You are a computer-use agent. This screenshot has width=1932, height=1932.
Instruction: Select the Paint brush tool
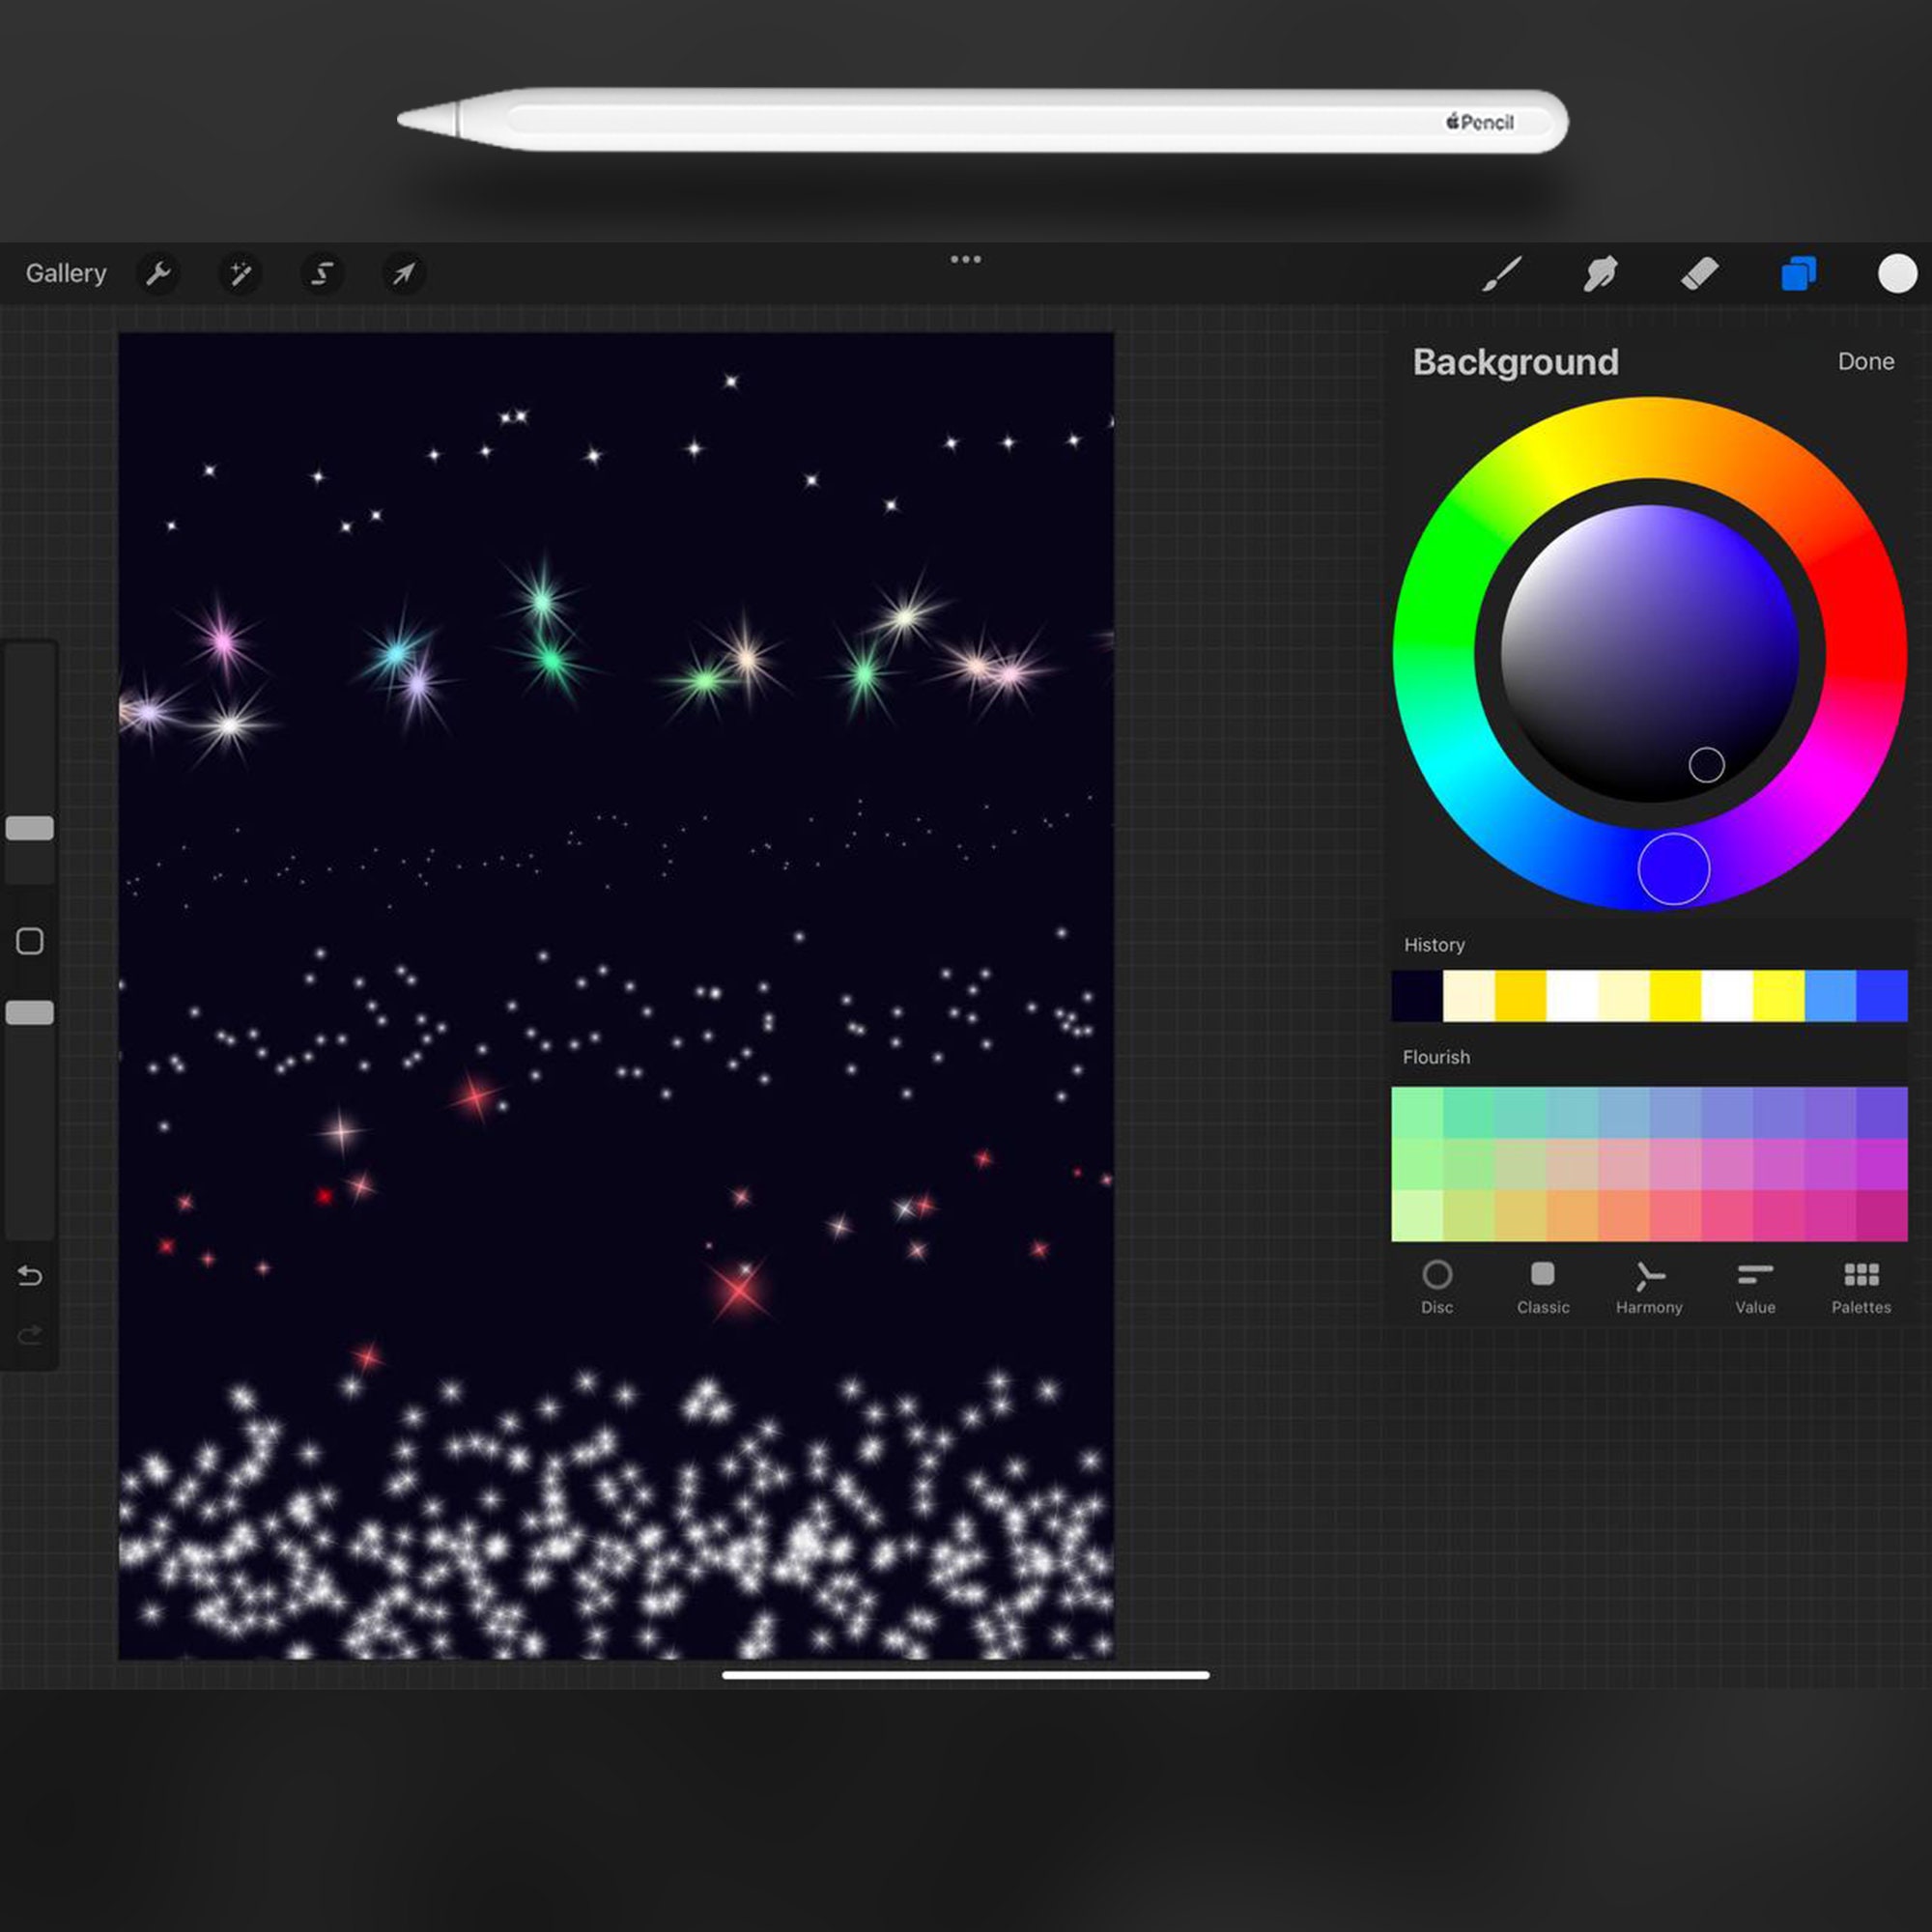[1502, 273]
